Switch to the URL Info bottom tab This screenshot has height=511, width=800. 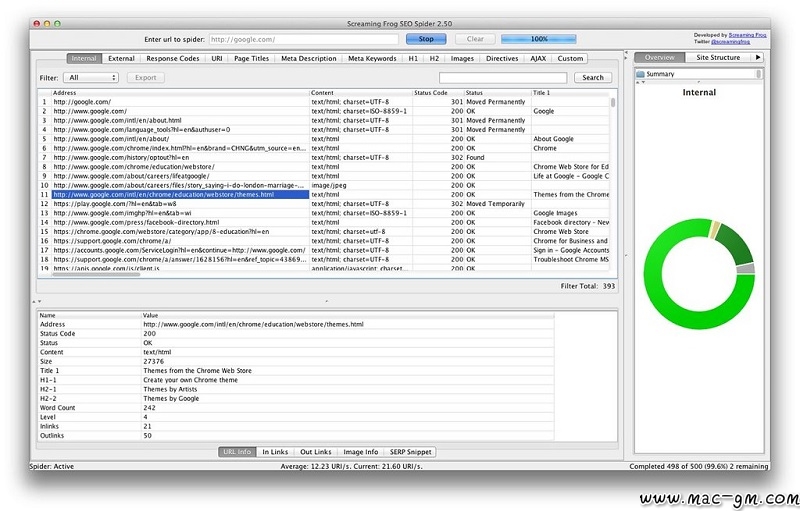(237, 452)
